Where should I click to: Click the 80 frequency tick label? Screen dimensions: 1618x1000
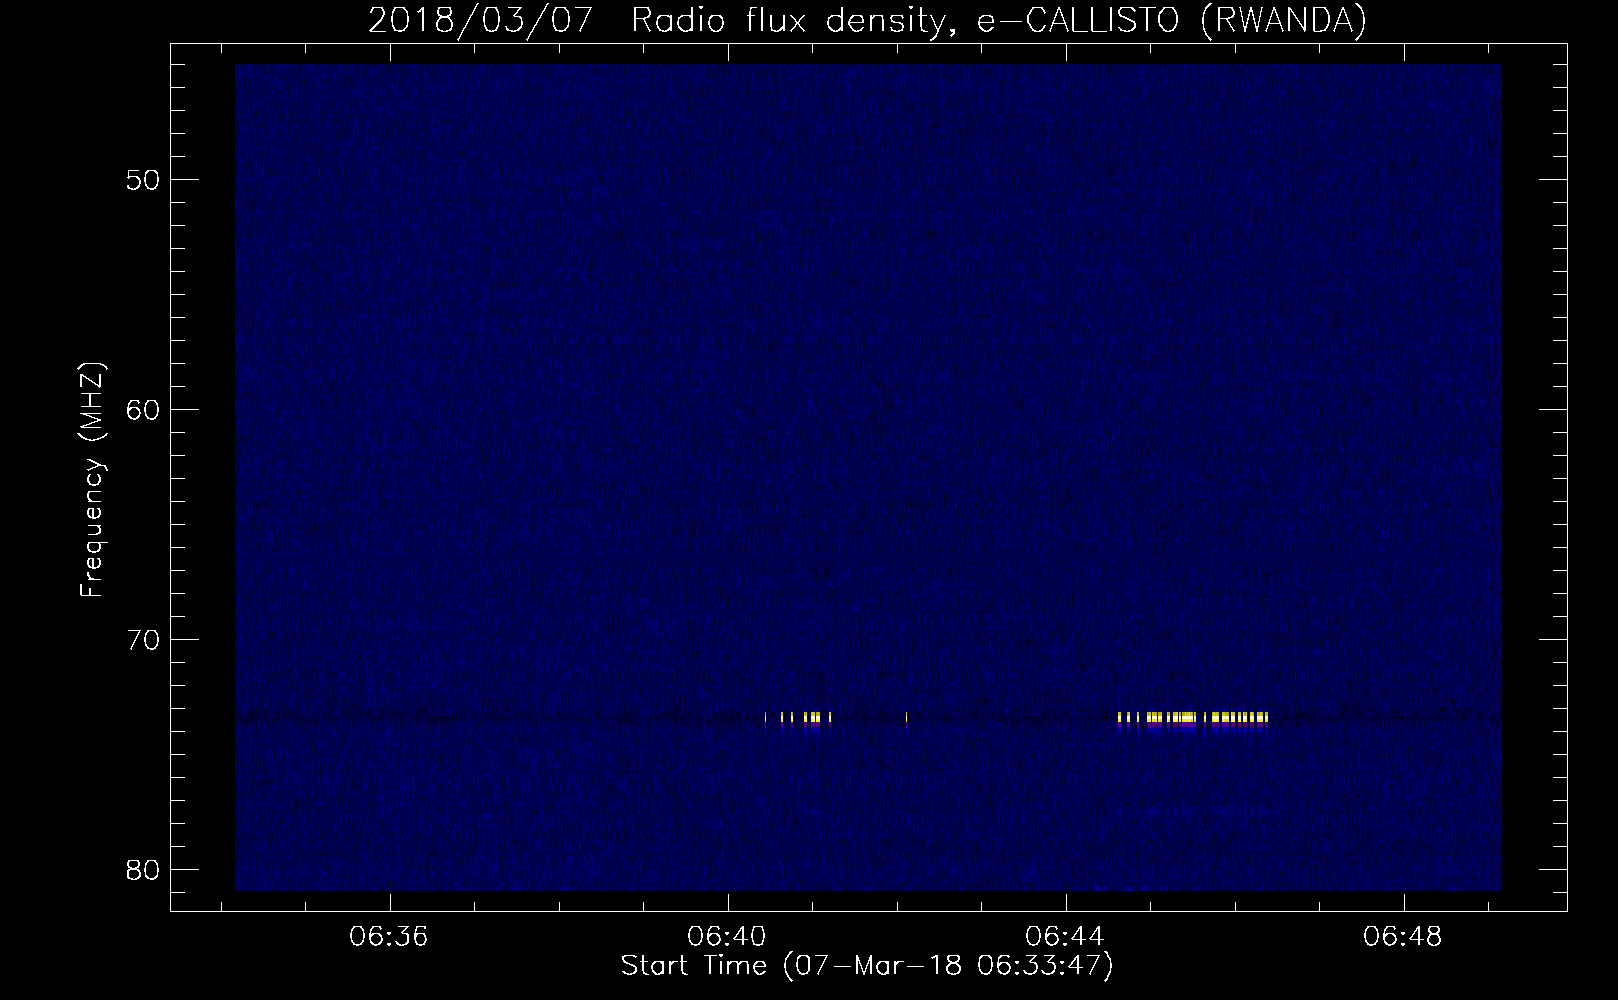click(142, 869)
